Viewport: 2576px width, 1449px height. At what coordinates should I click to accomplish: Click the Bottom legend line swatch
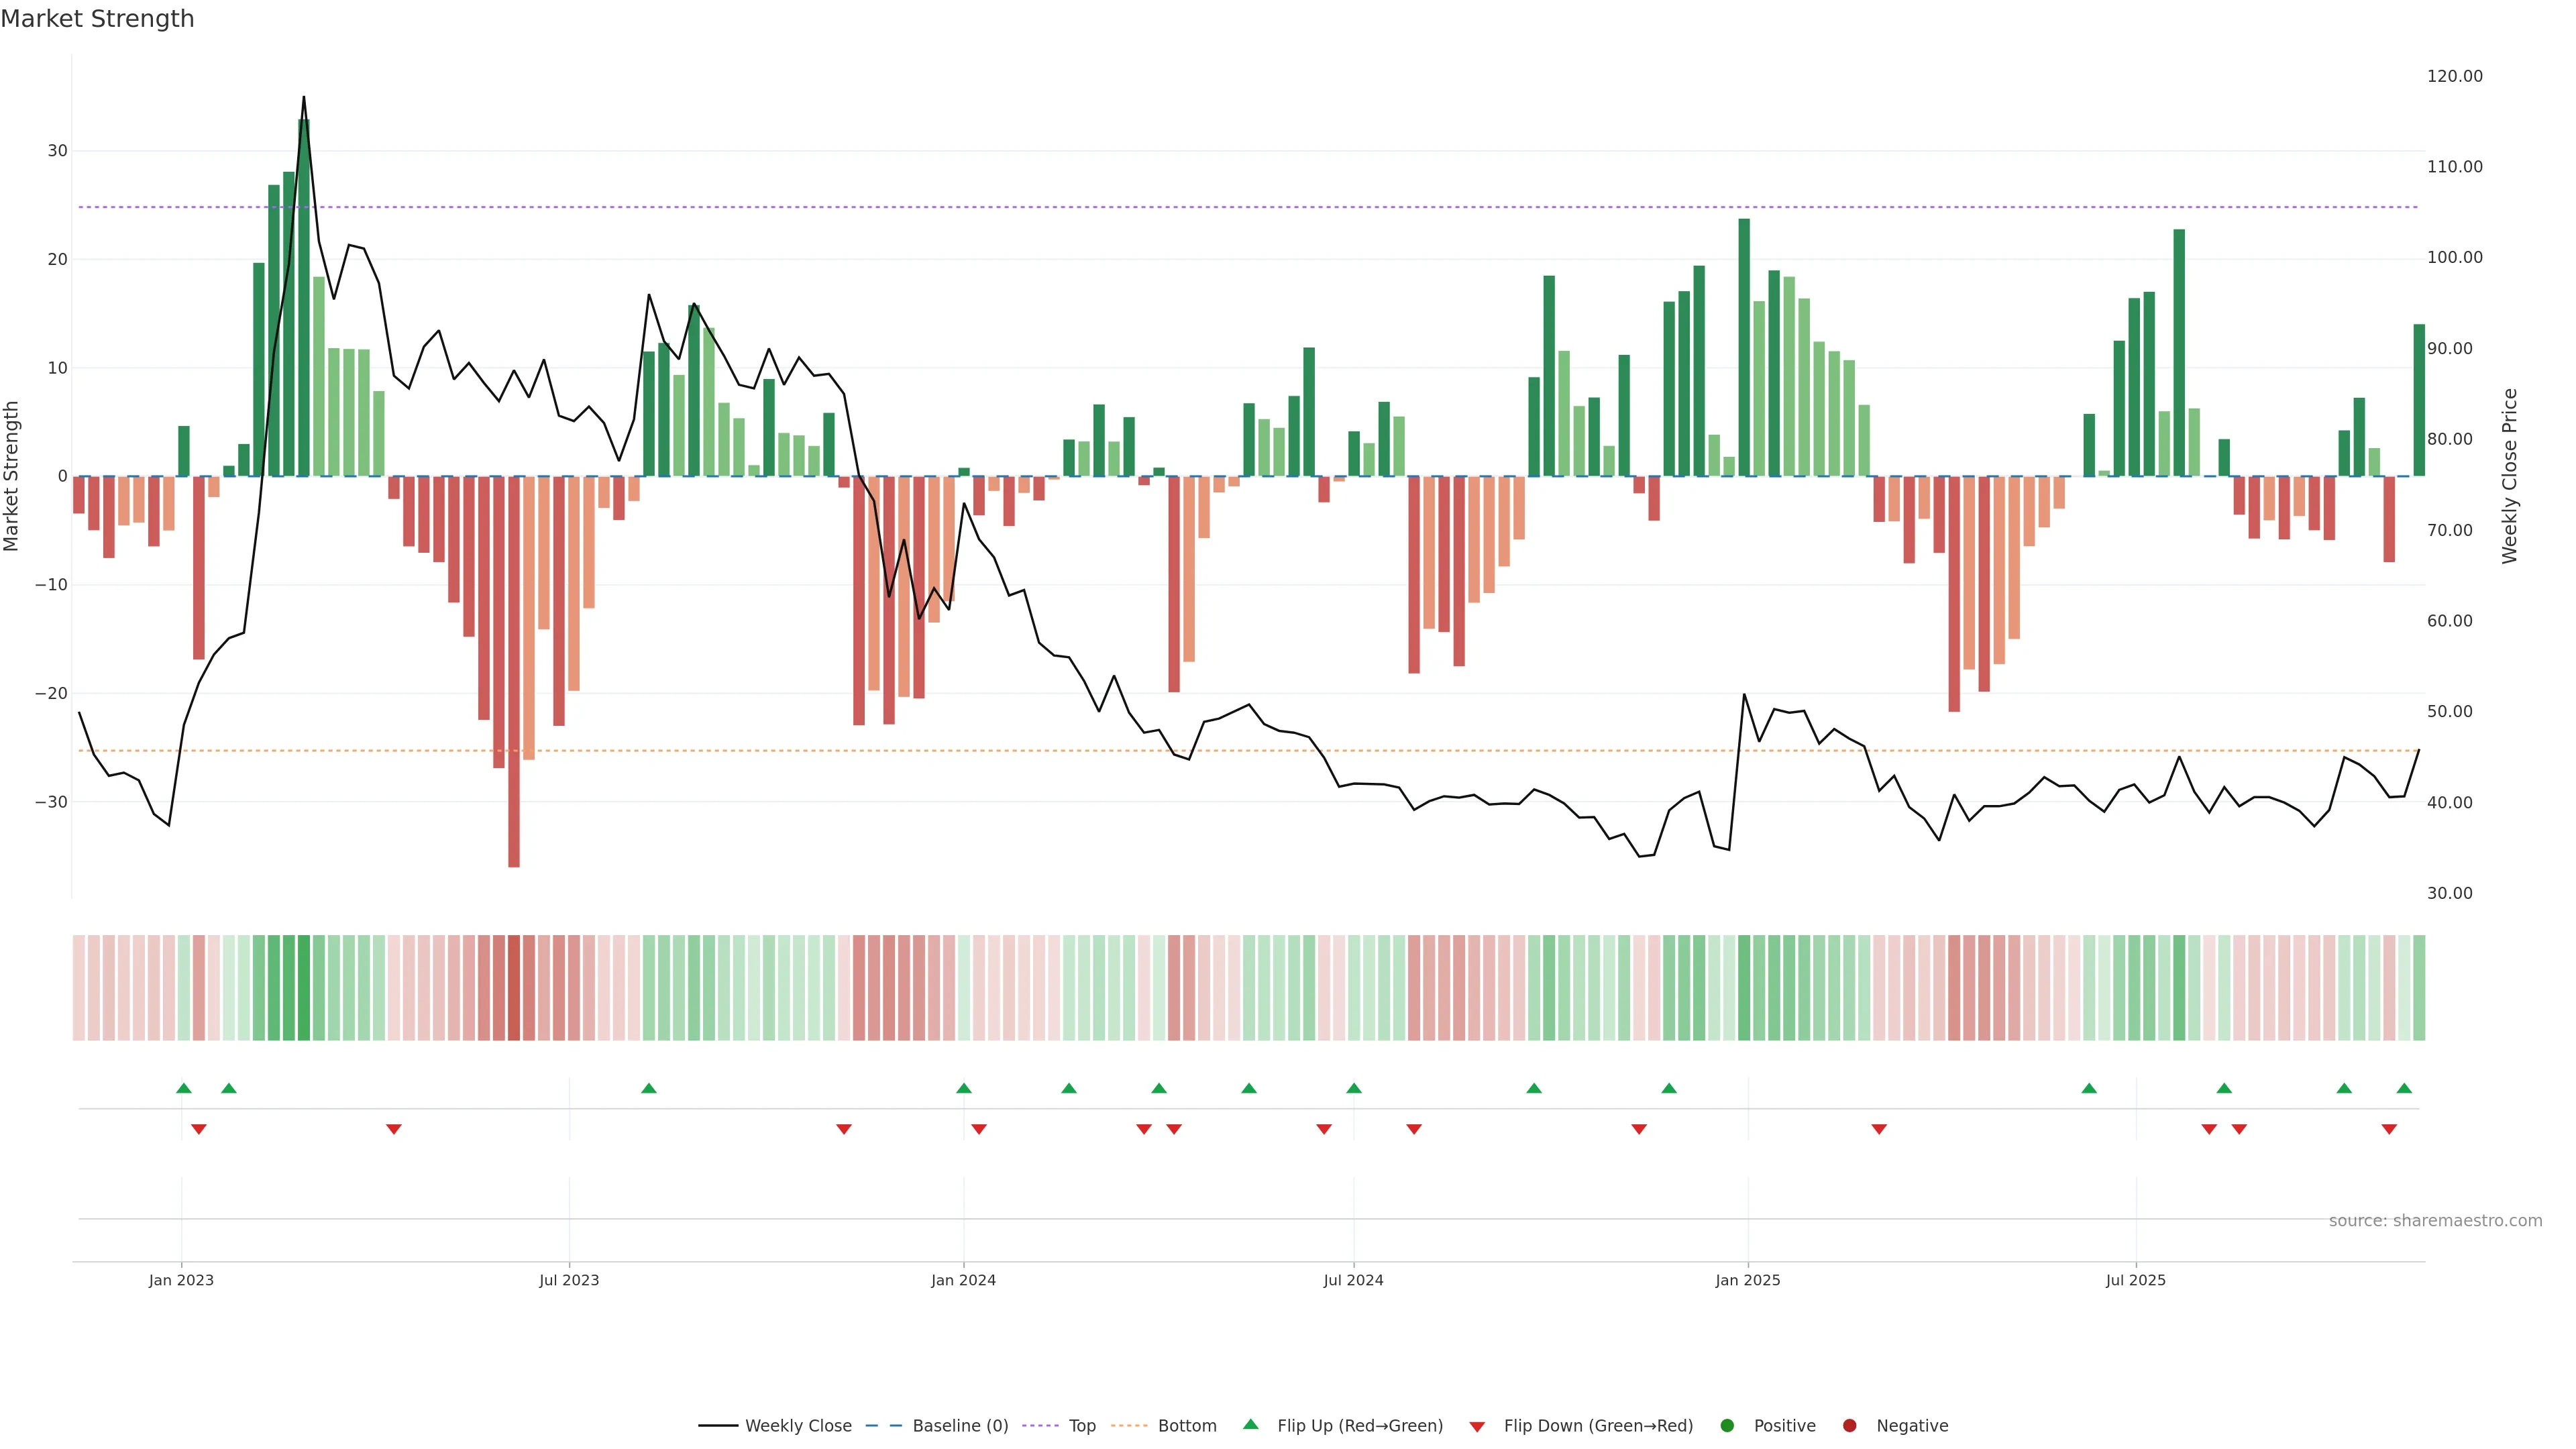[x=1129, y=1425]
